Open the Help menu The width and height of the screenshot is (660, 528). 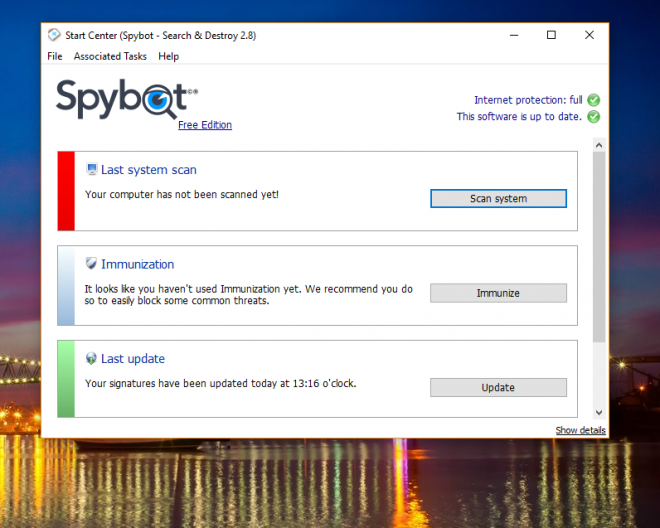(168, 56)
